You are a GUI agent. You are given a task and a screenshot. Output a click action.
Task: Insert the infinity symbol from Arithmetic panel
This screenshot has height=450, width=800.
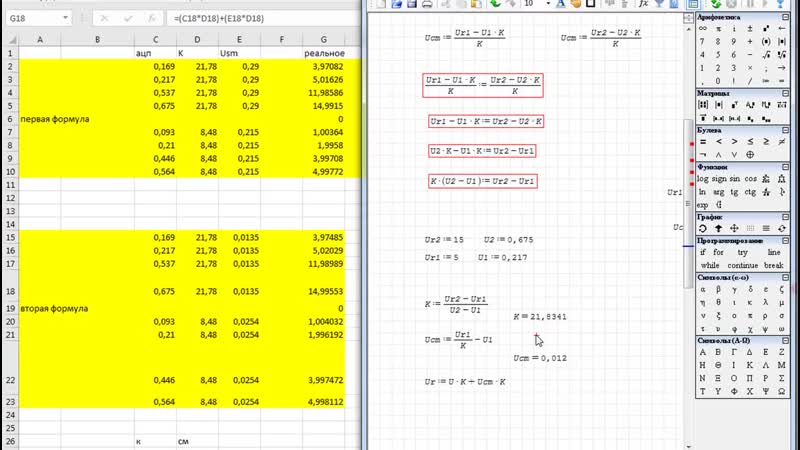tap(704, 28)
